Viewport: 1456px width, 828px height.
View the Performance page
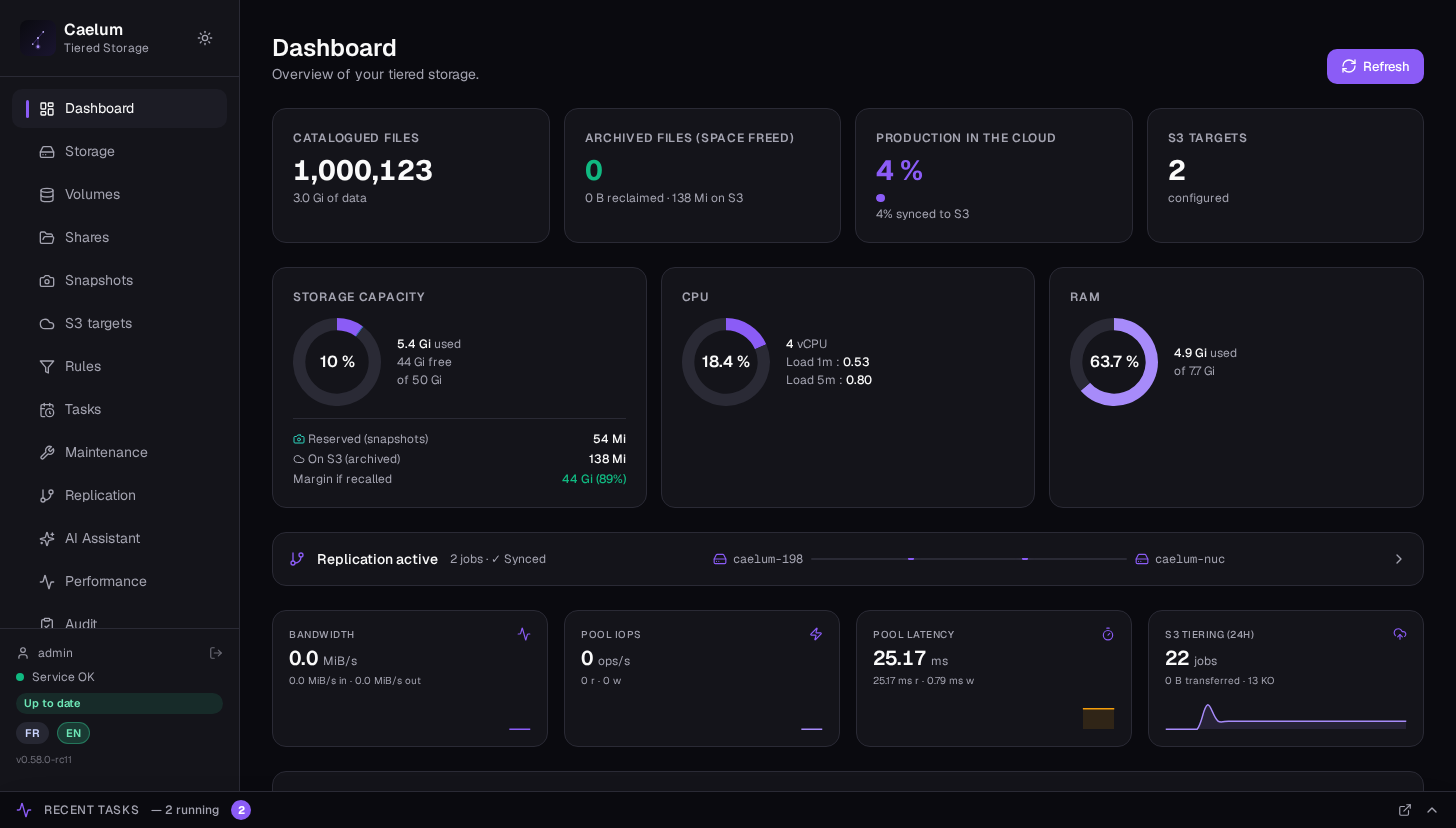coord(120,581)
